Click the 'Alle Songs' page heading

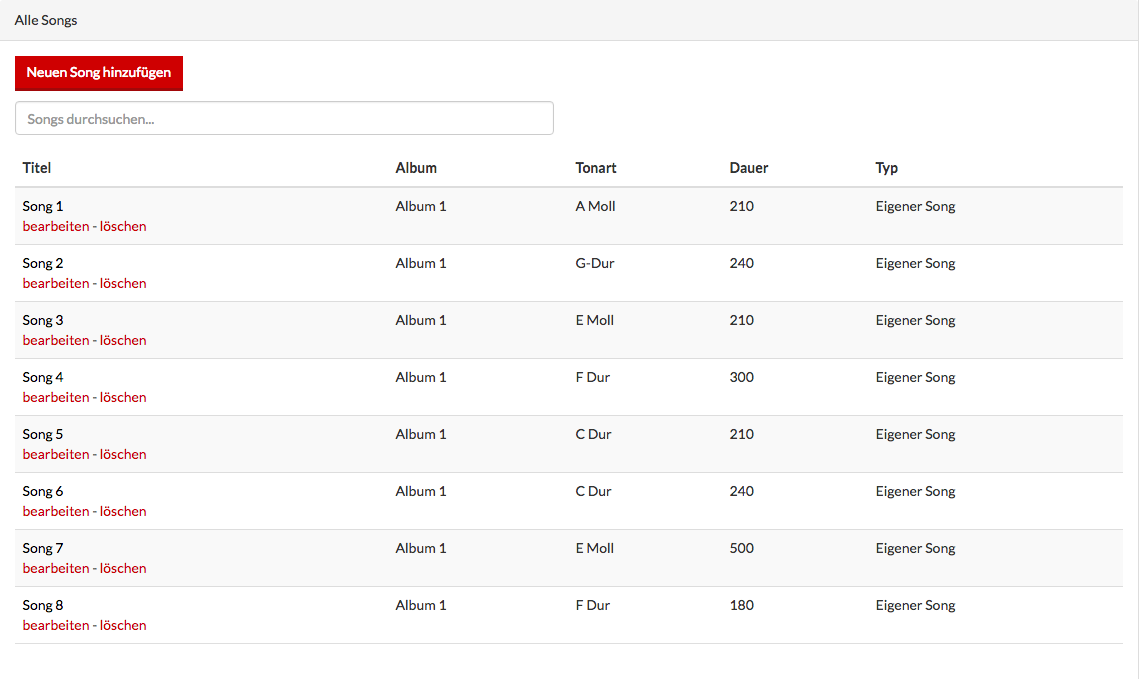(x=46, y=20)
